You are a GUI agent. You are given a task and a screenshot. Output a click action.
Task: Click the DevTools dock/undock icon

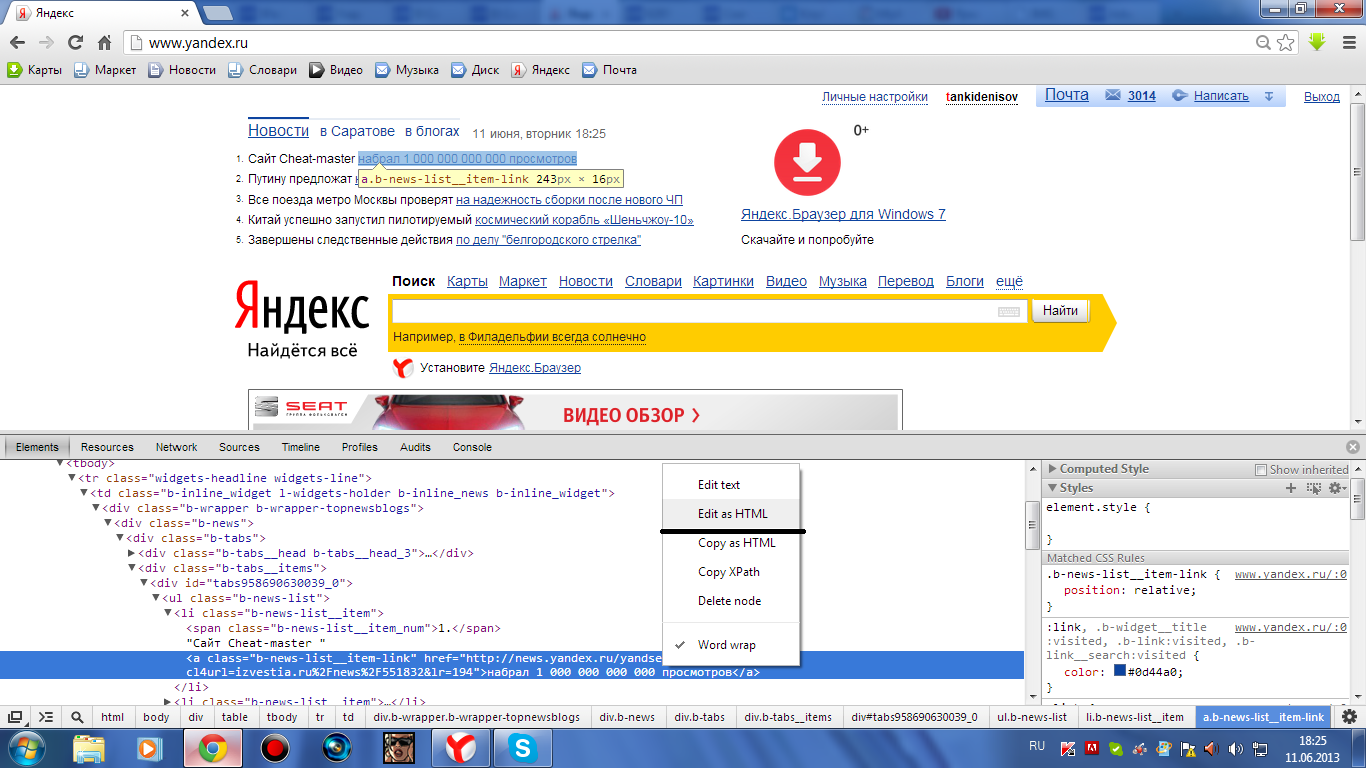coord(16,717)
